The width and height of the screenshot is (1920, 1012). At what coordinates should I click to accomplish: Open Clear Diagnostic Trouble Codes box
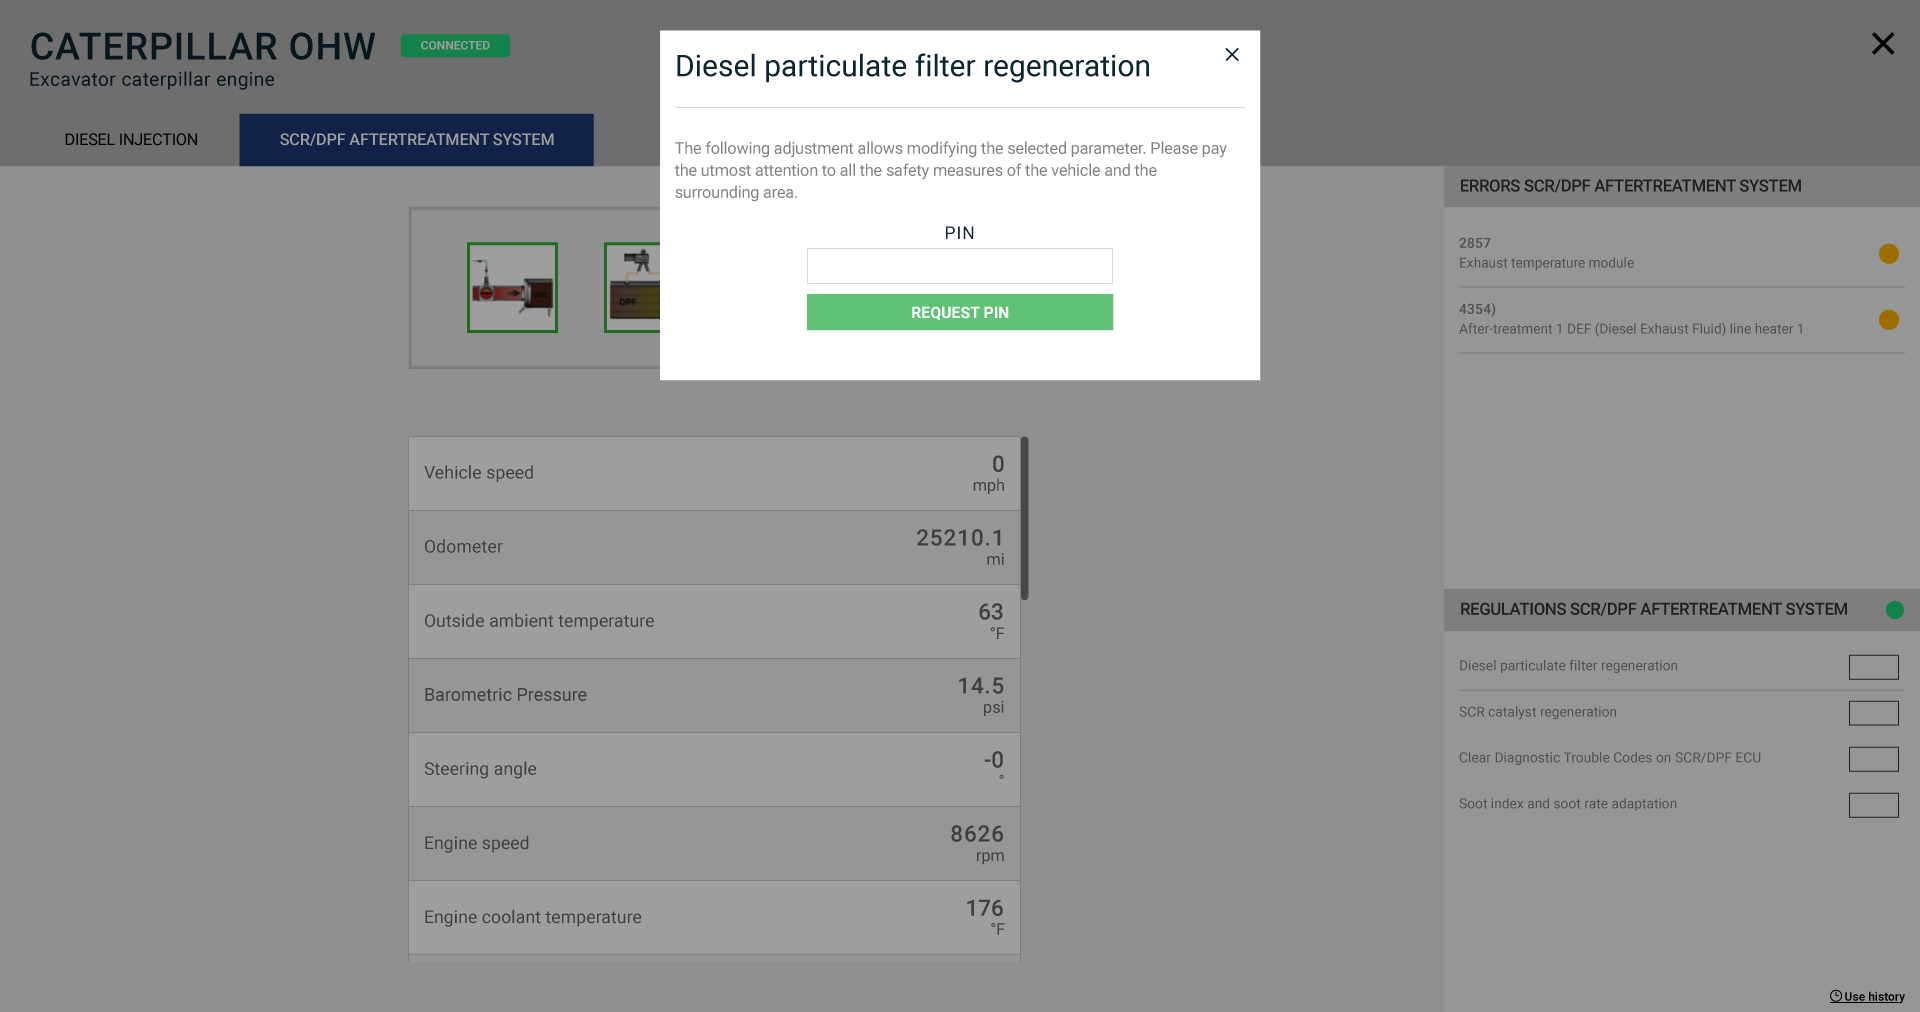pos(1873,759)
